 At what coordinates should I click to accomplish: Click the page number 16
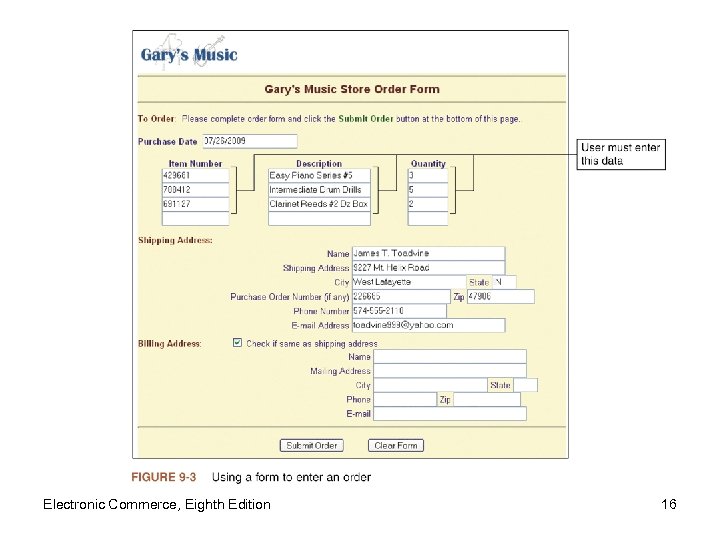point(669,504)
